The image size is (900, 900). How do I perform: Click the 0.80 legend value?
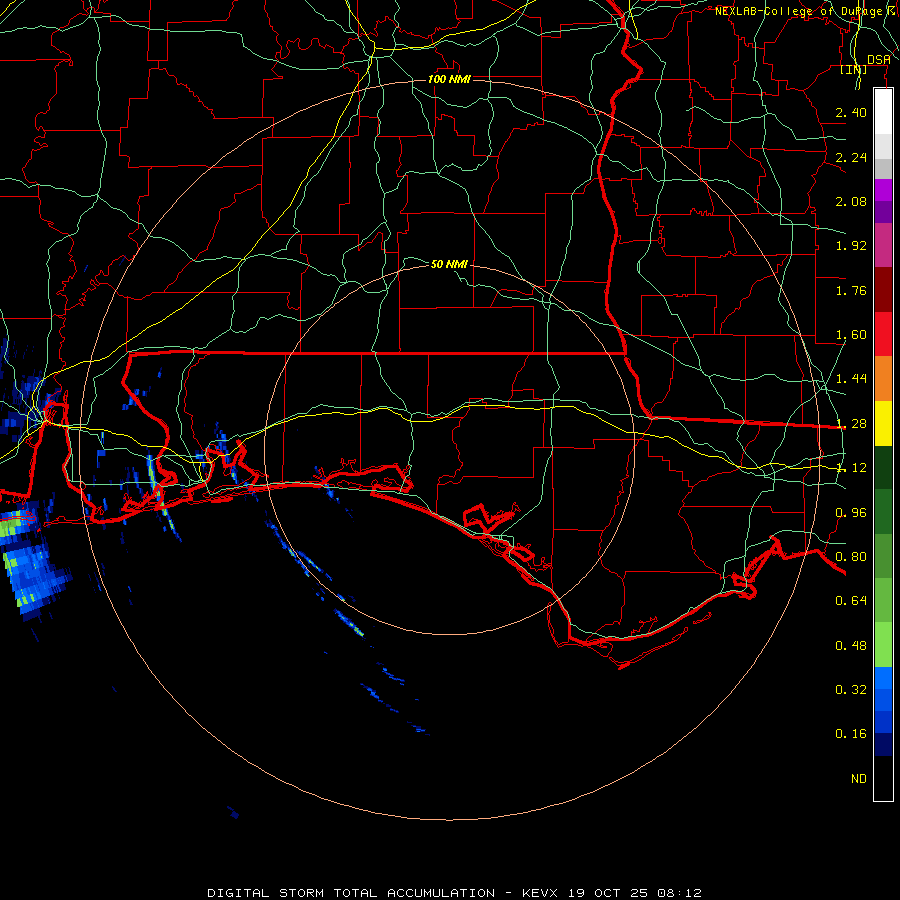click(851, 557)
